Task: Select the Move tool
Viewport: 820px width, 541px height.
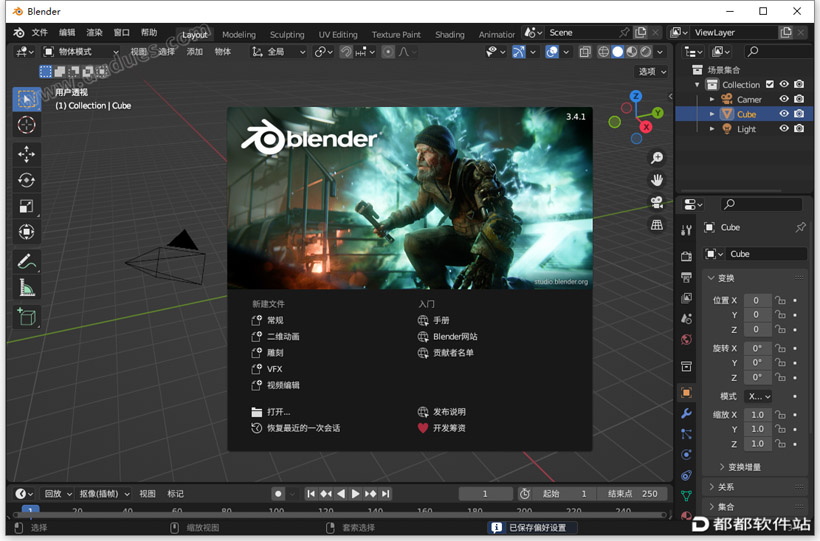Action: [26, 154]
